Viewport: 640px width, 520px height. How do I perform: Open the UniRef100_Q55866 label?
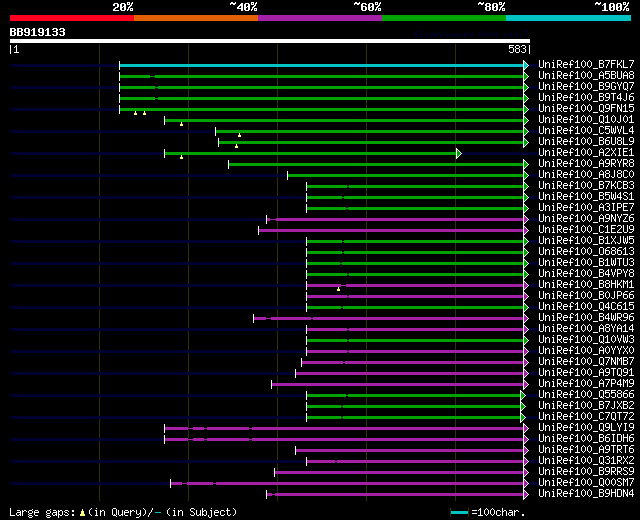[x=586, y=395]
